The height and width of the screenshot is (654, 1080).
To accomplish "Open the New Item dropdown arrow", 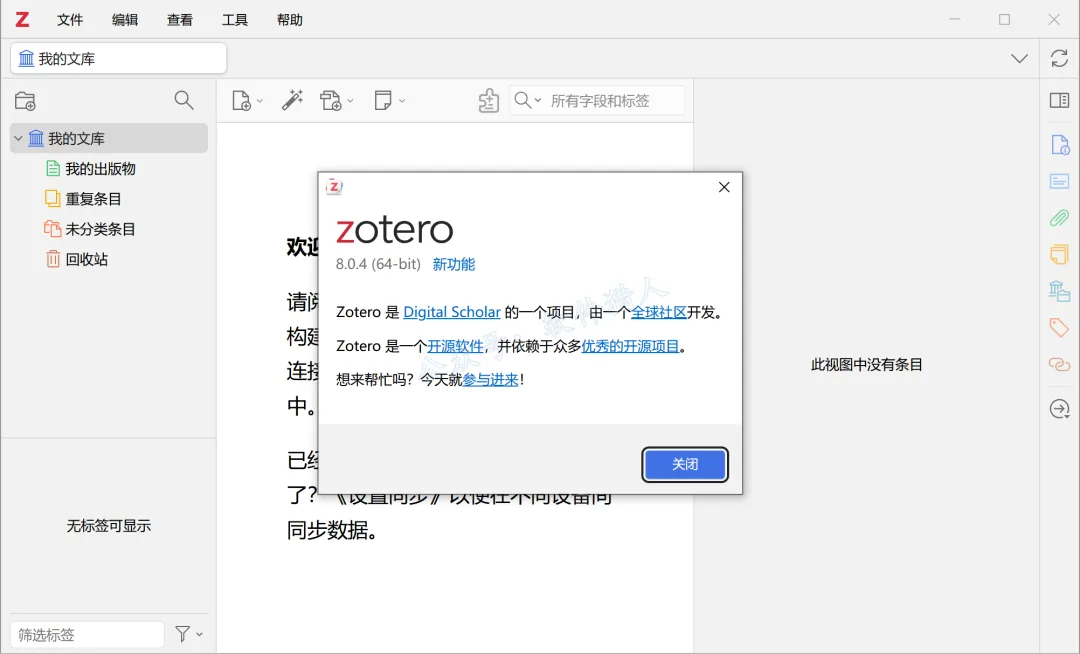I will (x=260, y=101).
